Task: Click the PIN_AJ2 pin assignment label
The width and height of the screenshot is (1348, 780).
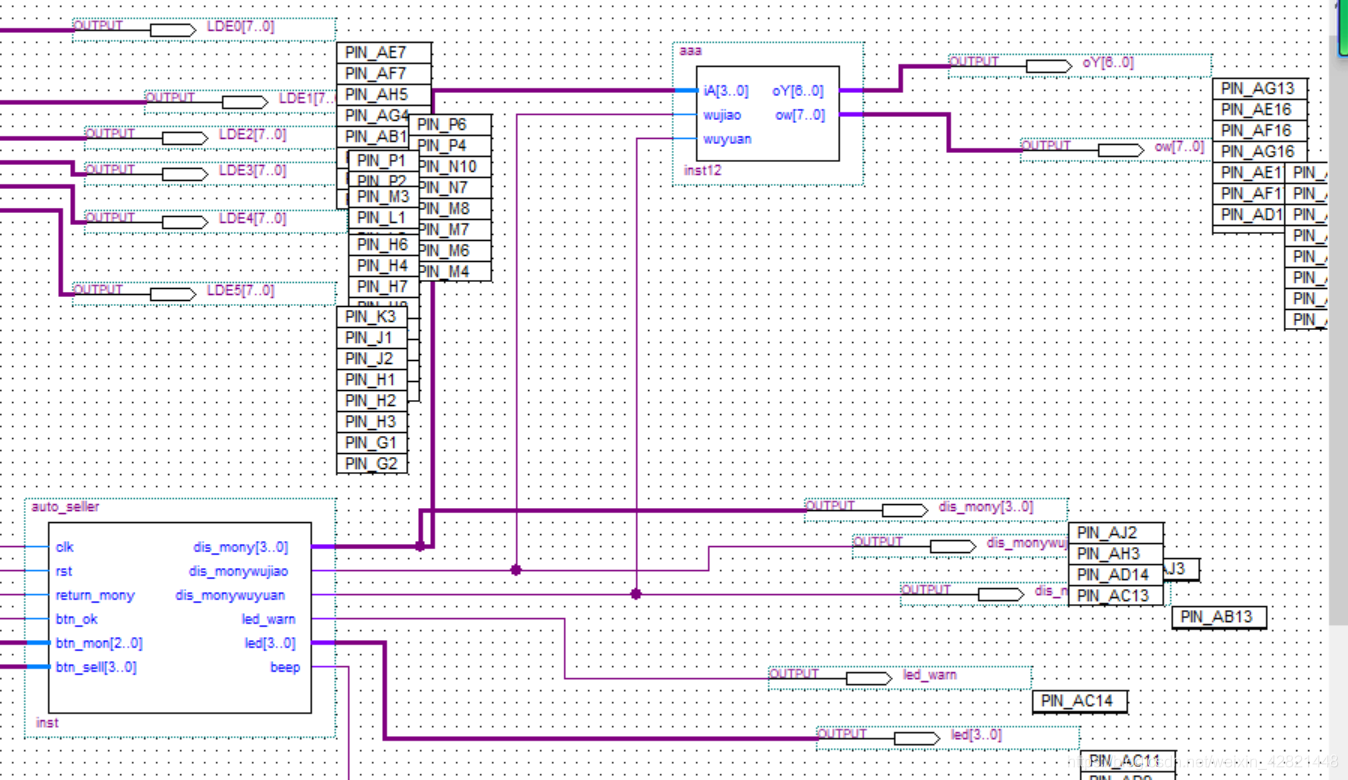Action: click(1117, 533)
